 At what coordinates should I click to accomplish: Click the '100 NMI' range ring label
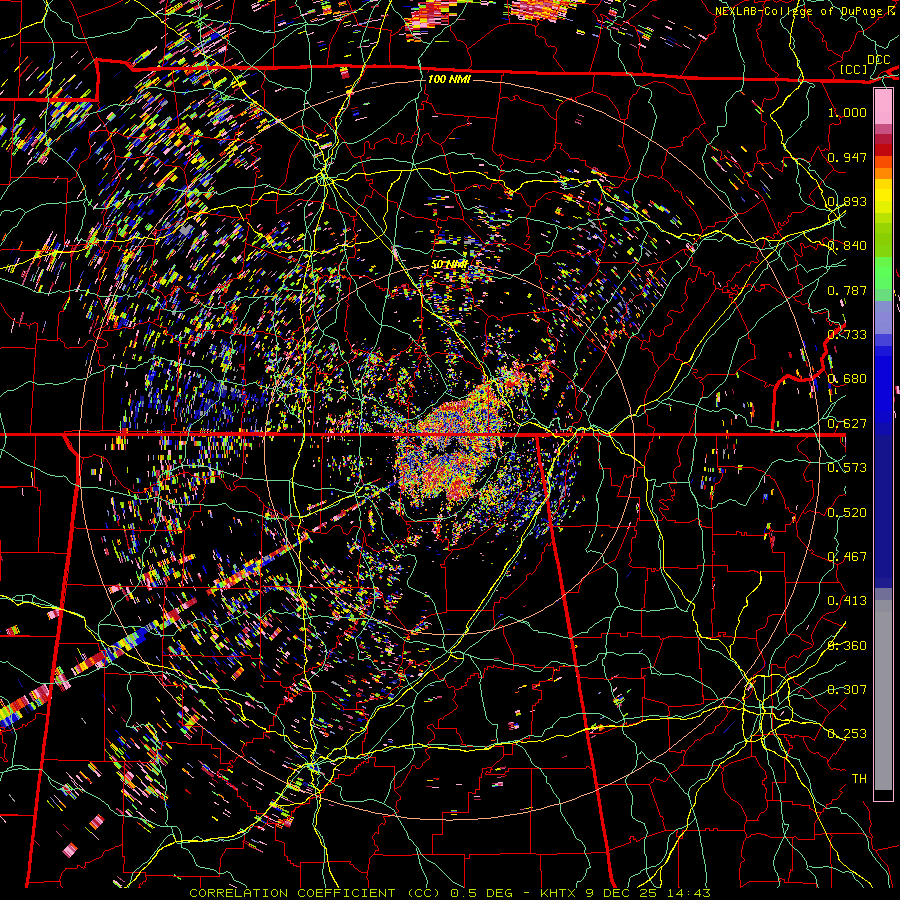tap(449, 79)
